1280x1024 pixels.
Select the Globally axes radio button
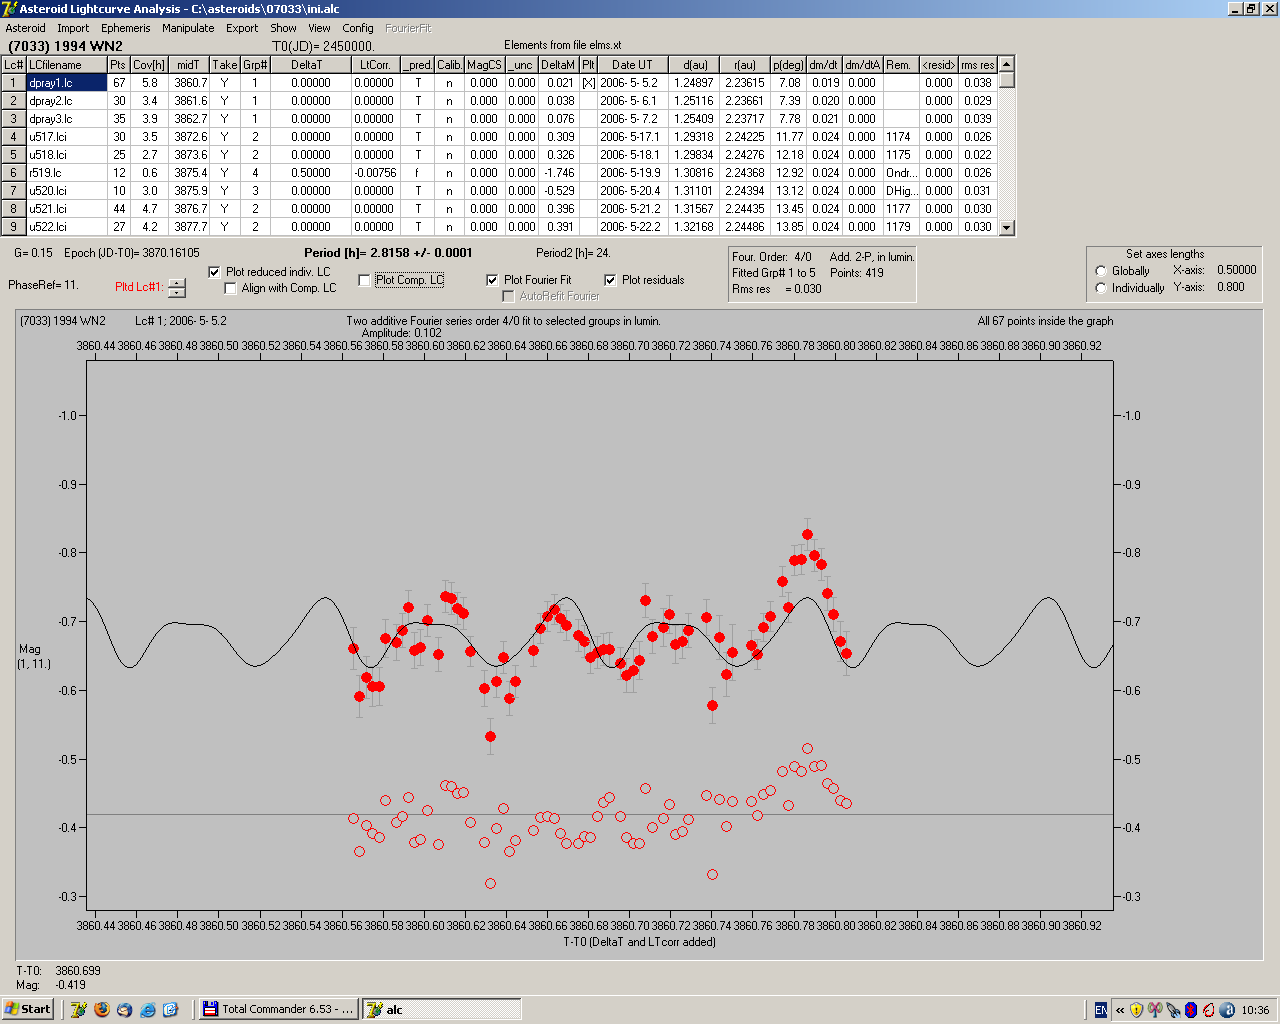tap(1101, 271)
